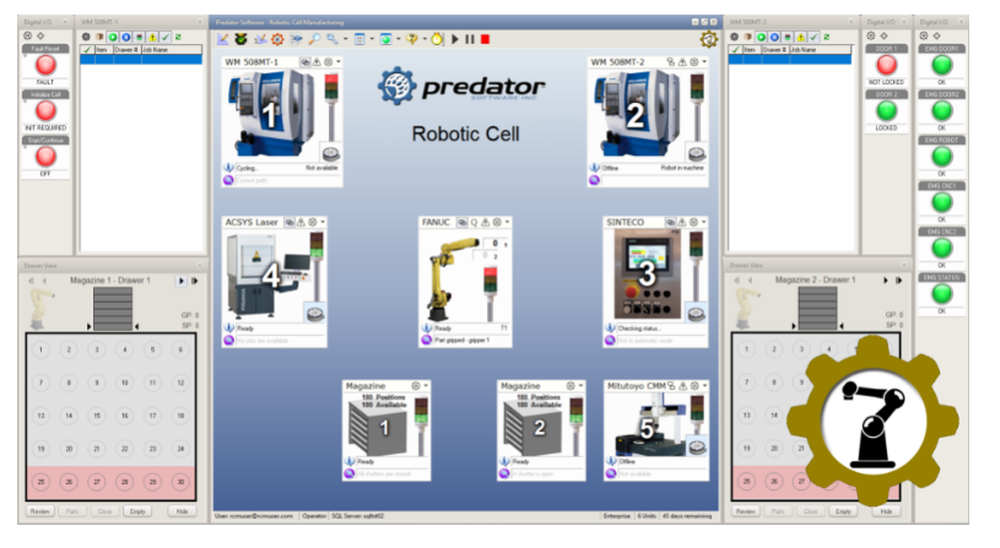The image size is (1000, 548).
Task: Select position 30 in Magazine 1 drawer grid
Action: (180, 482)
